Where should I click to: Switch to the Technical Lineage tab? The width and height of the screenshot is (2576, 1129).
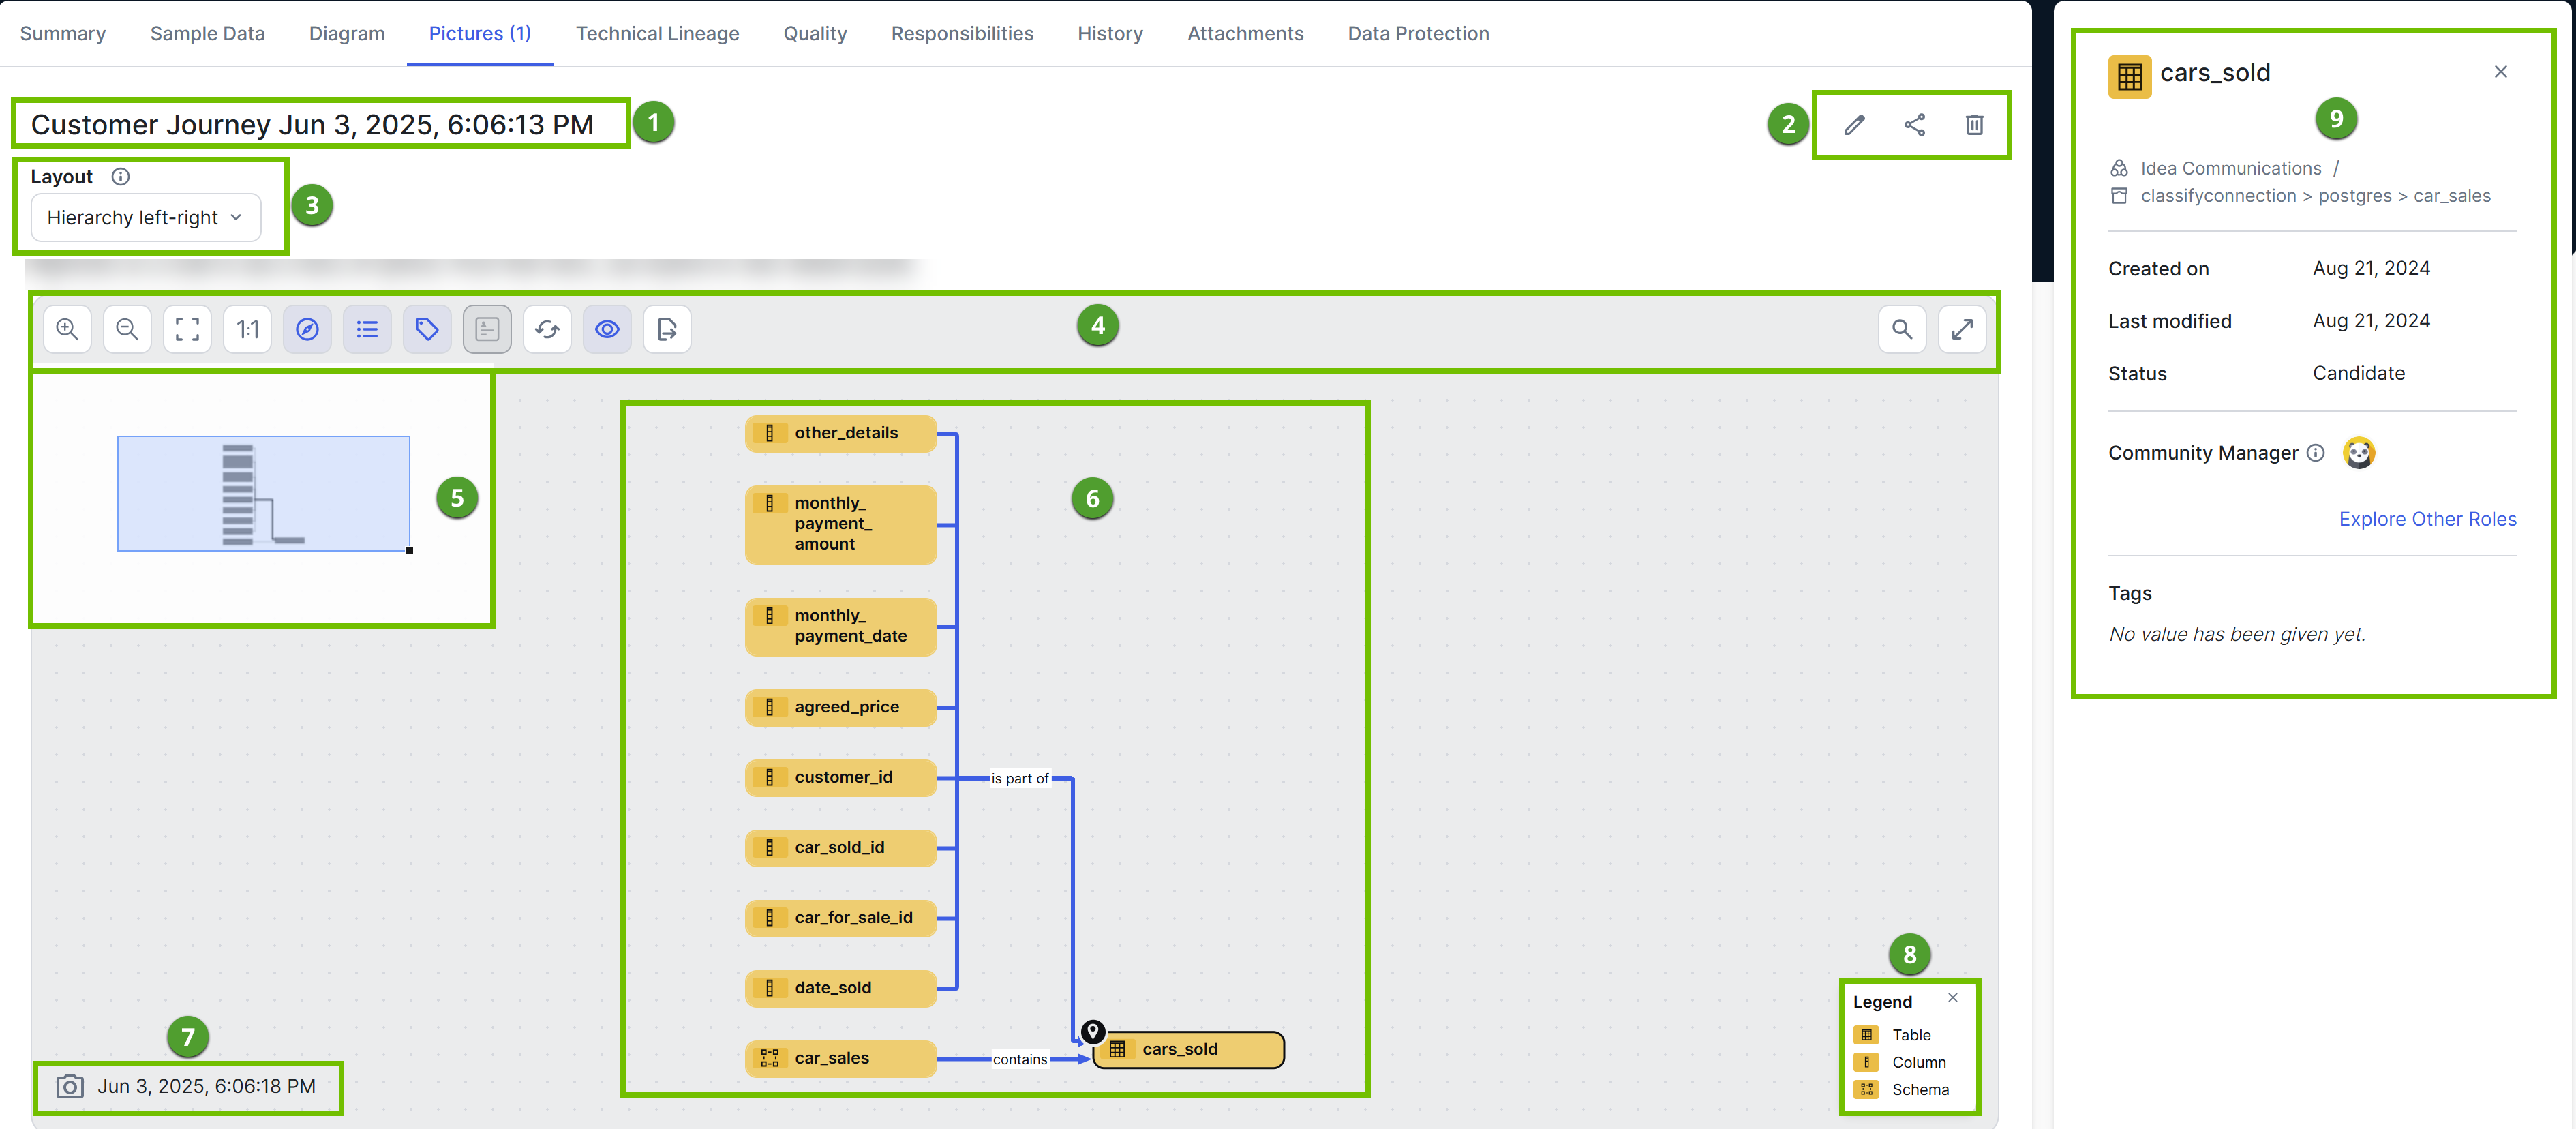657,33
